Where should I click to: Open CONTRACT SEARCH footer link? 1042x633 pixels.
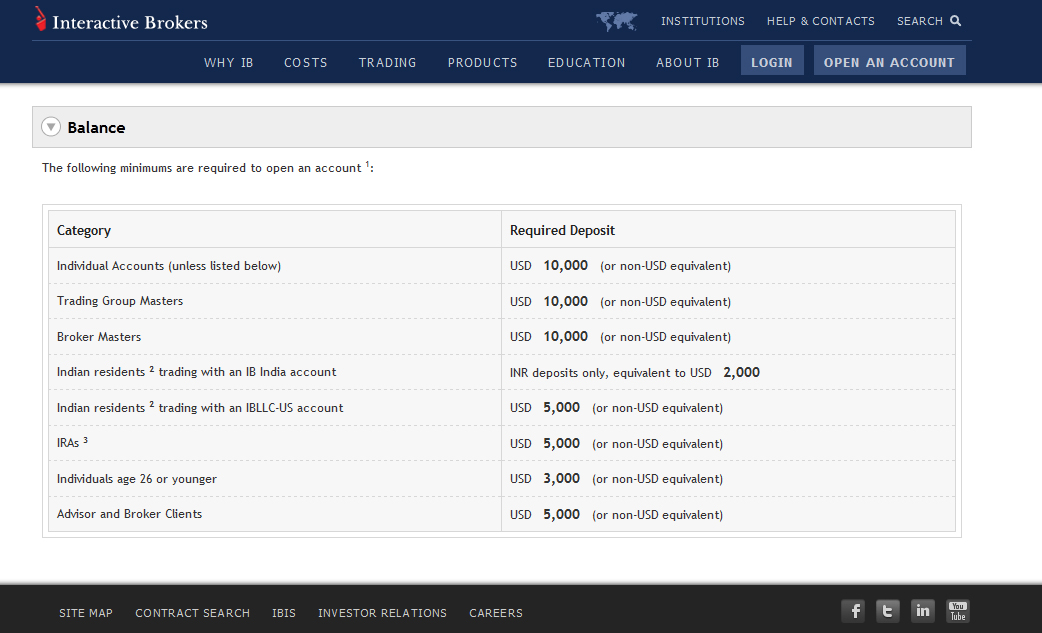(193, 613)
